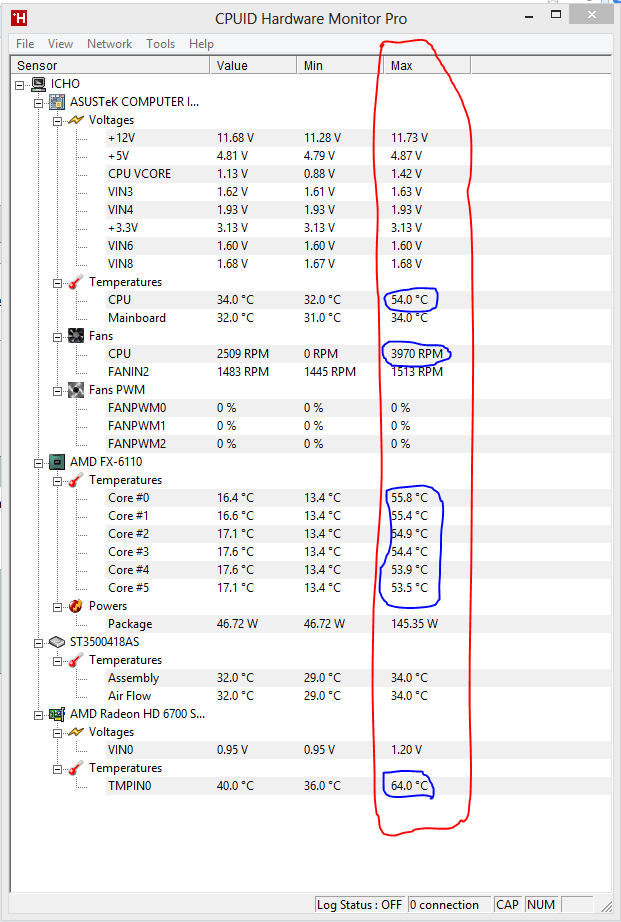621x922 pixels.
Task: Click the CAP status bar indicator
Action: pos(508,905)
